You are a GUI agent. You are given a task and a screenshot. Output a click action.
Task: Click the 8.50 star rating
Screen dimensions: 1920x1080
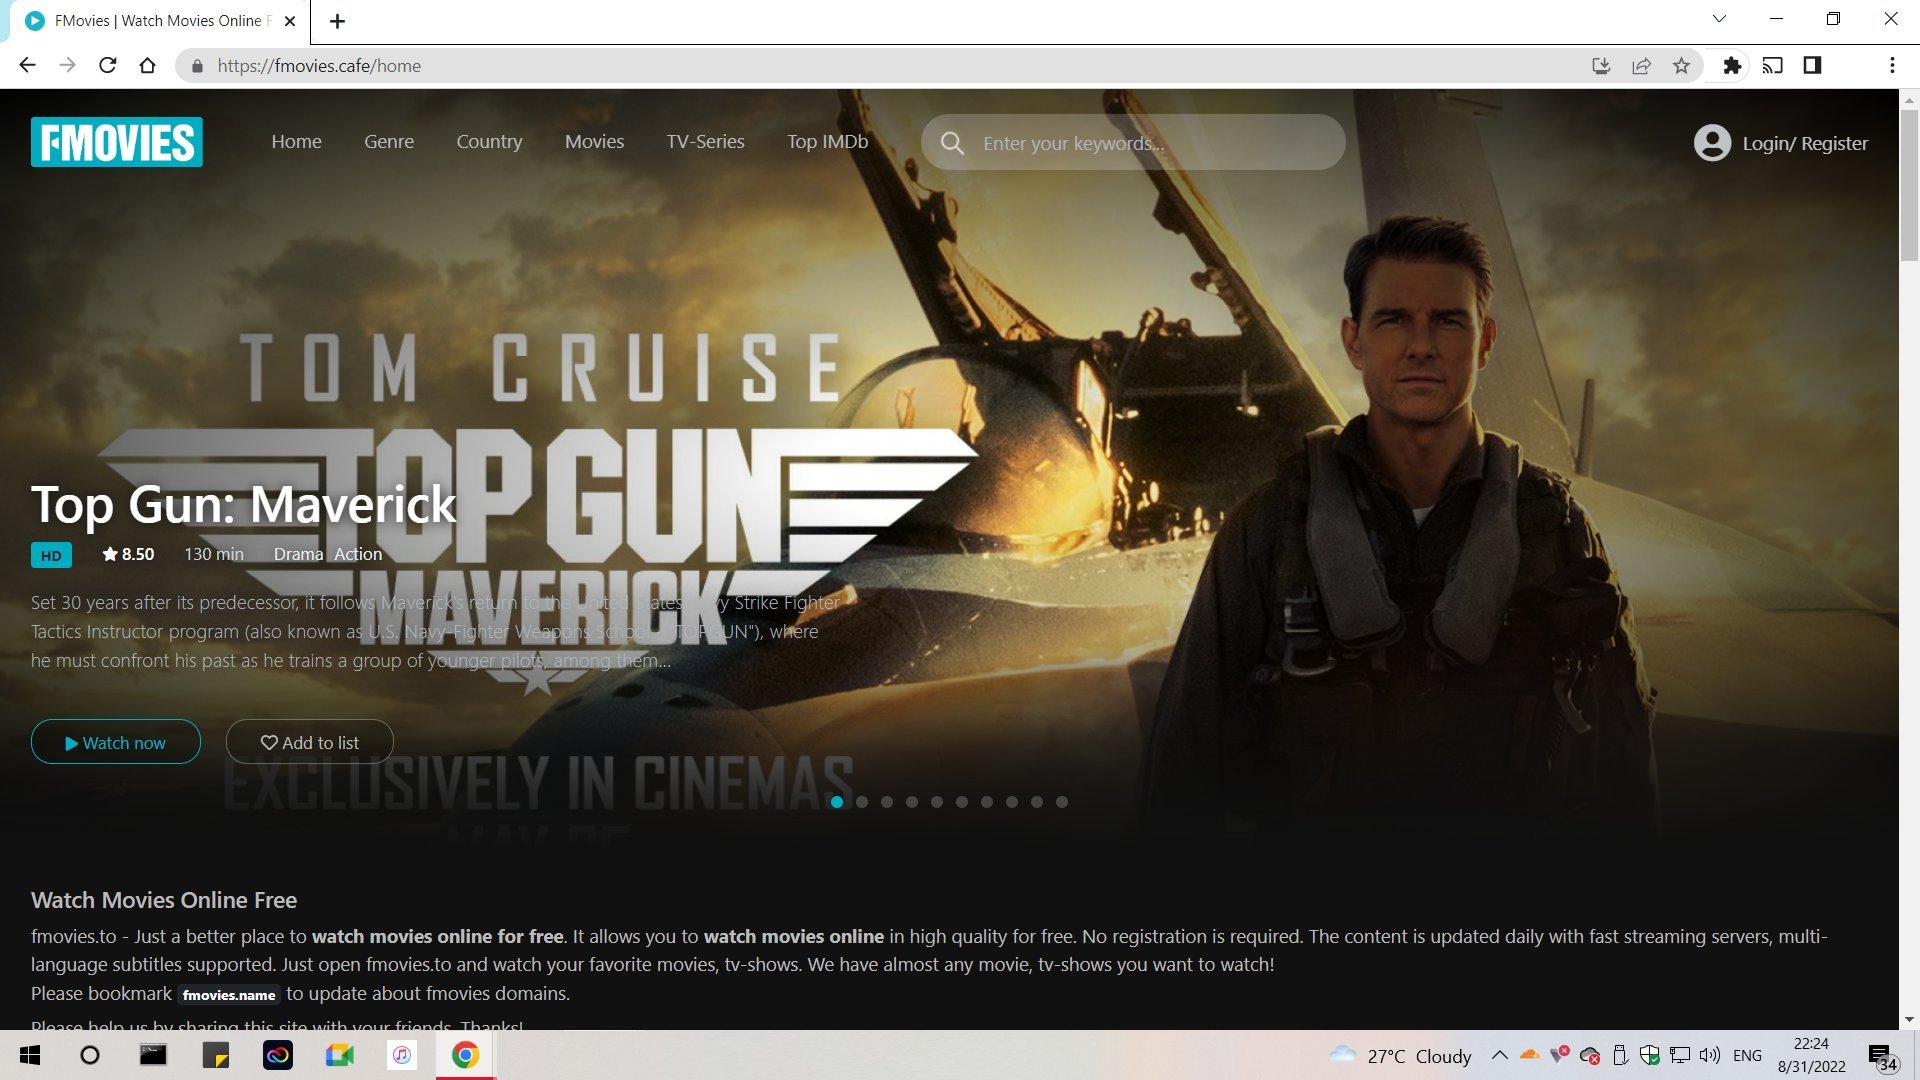(x=128, y=554)
